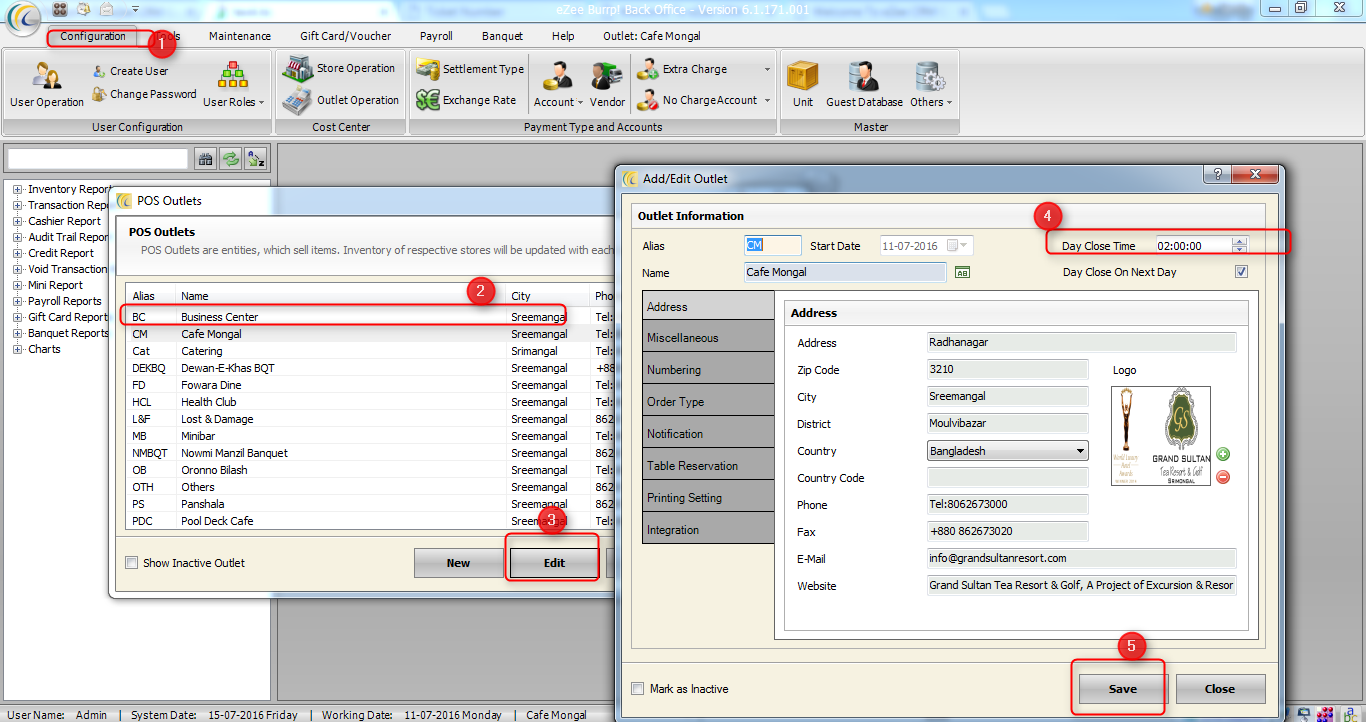
Task: Expand the Inventory Report tree node
Action: pyautogui.click(x=17, y=189)
